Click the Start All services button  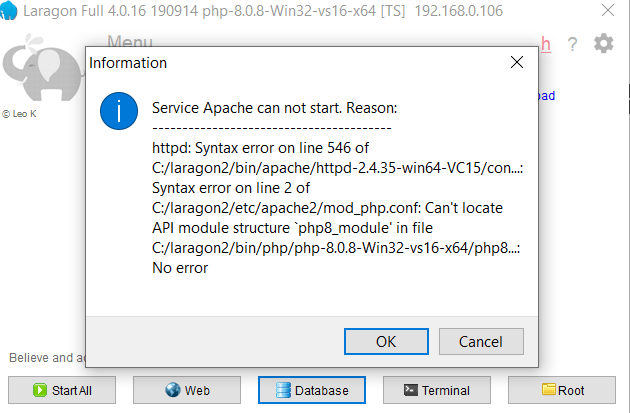[61, 390]
